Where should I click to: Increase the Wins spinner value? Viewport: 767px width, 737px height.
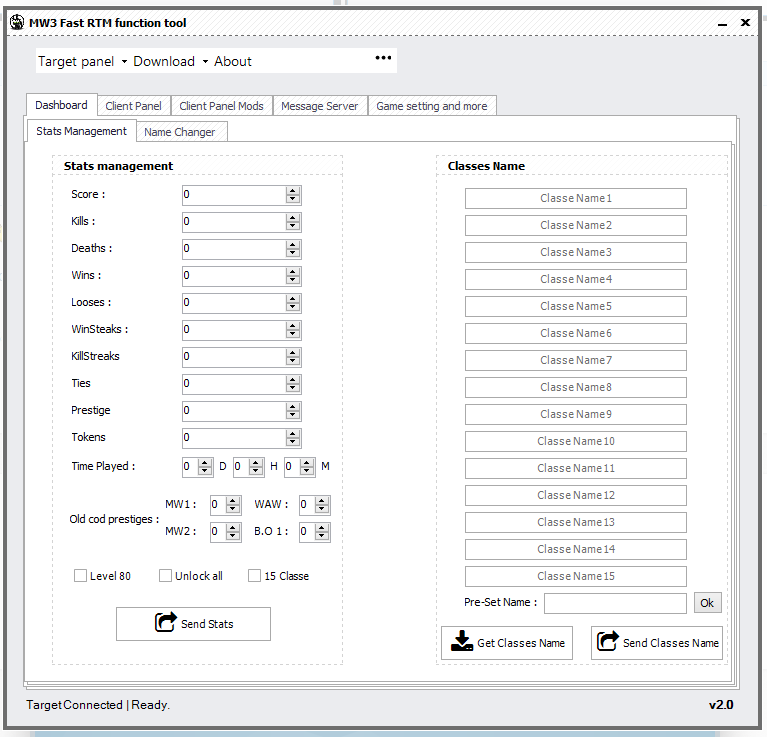click(293, 271)
